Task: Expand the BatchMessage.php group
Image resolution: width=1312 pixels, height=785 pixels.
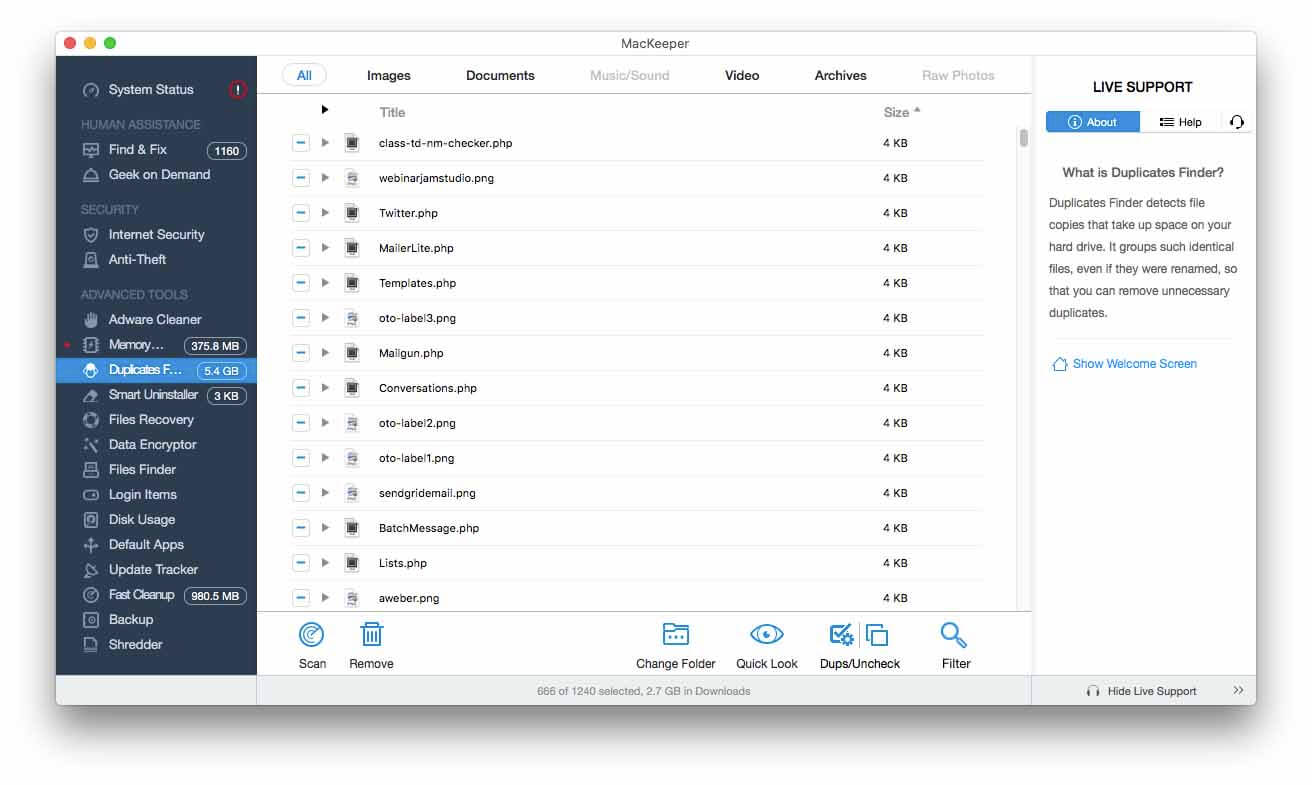Action: pyautogui.click(x=325, y=528)
